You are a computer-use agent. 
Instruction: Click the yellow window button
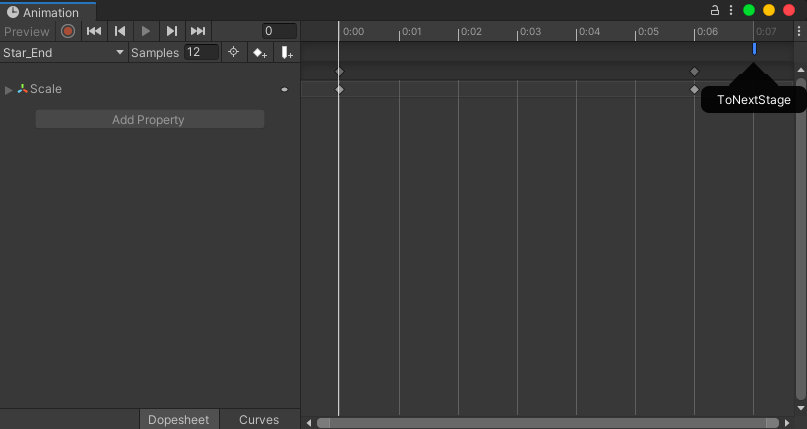pyautogui.click(x=769, y=10)
